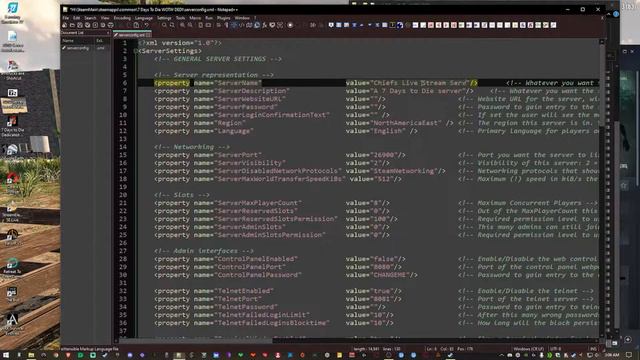Image resolution: width=640 pixels, height=360 pixels.
Task: Click the ControlPanelPassword value CHANGEME
Action: 390,275
